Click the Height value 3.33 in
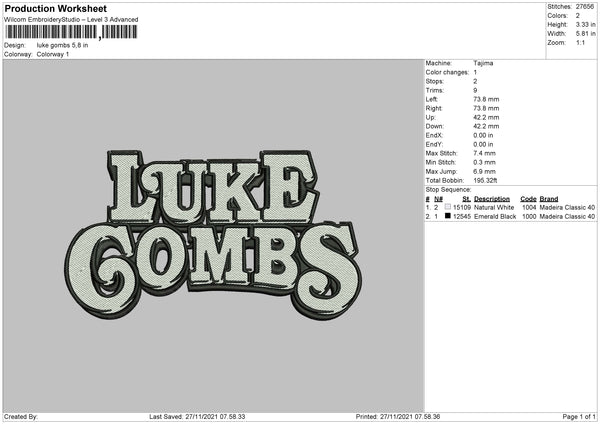The width and height of the screenshot is (600, 424). pyautogui.click(x=585, y=24)
